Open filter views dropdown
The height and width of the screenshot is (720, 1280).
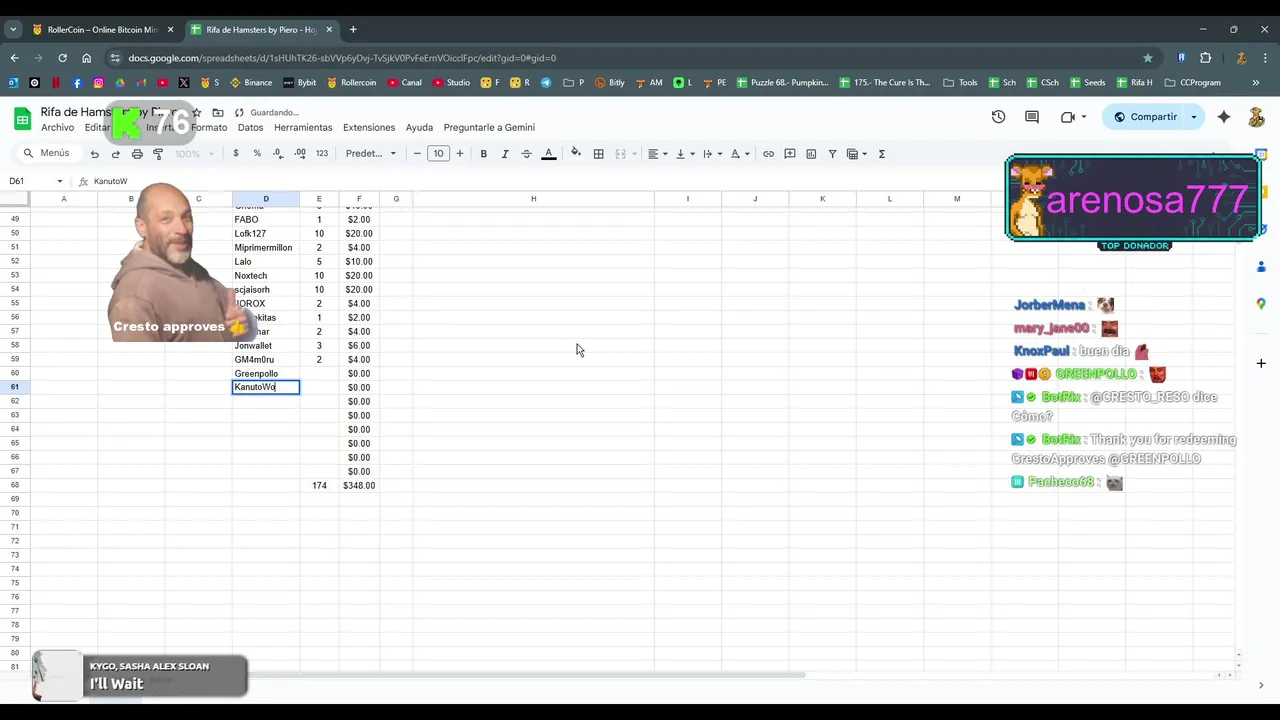[x=857, y=154]
